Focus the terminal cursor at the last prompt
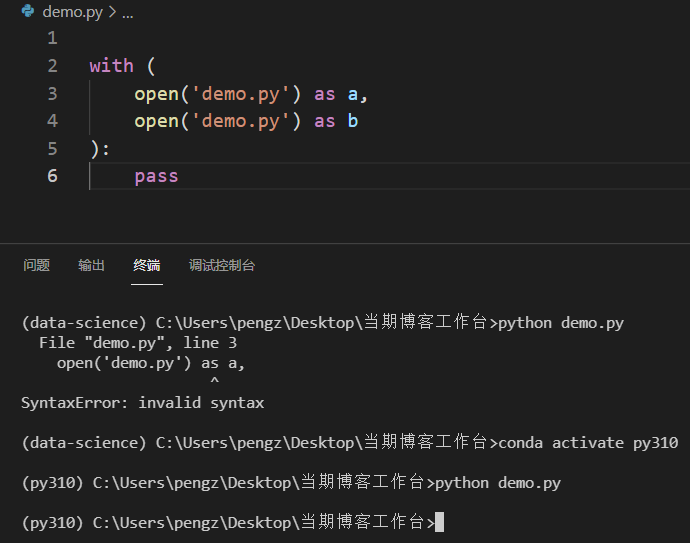The width and height of the screenshot is (690, 543). pos(439,522)
